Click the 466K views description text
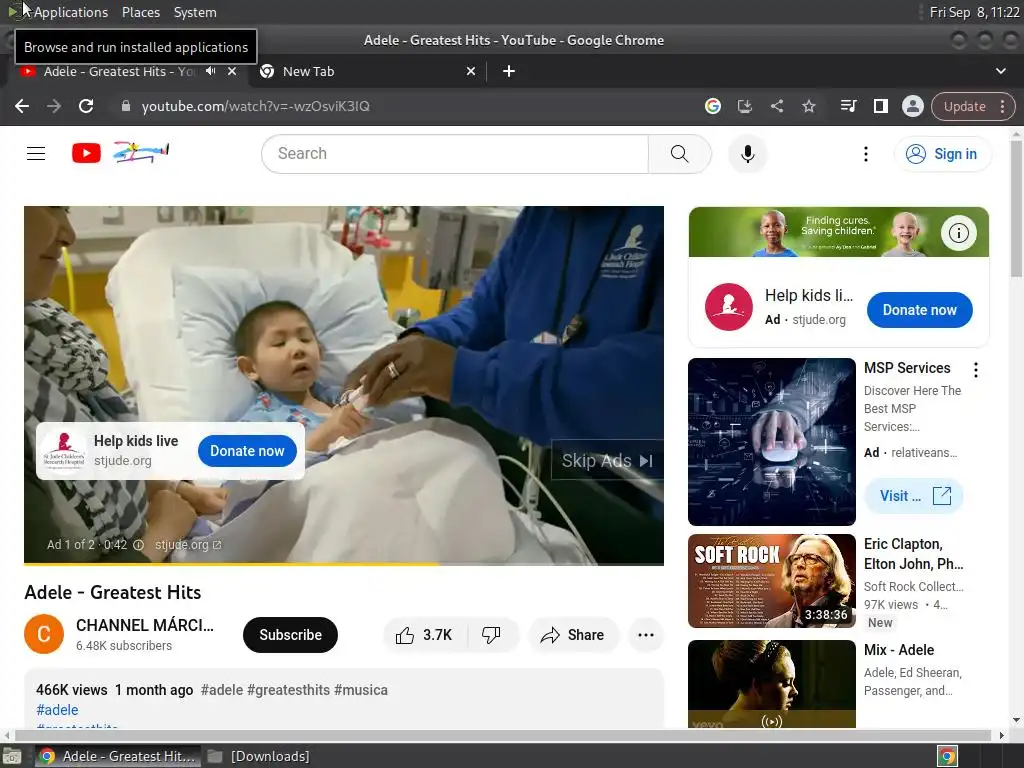The image size is (1024, 768). click(71, 690)
